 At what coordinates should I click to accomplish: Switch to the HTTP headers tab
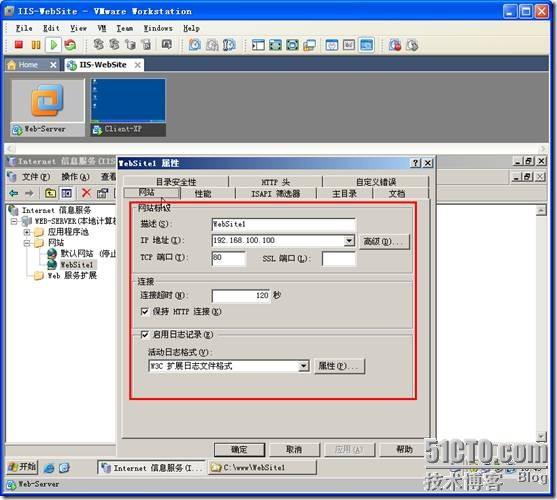(275, 182)
